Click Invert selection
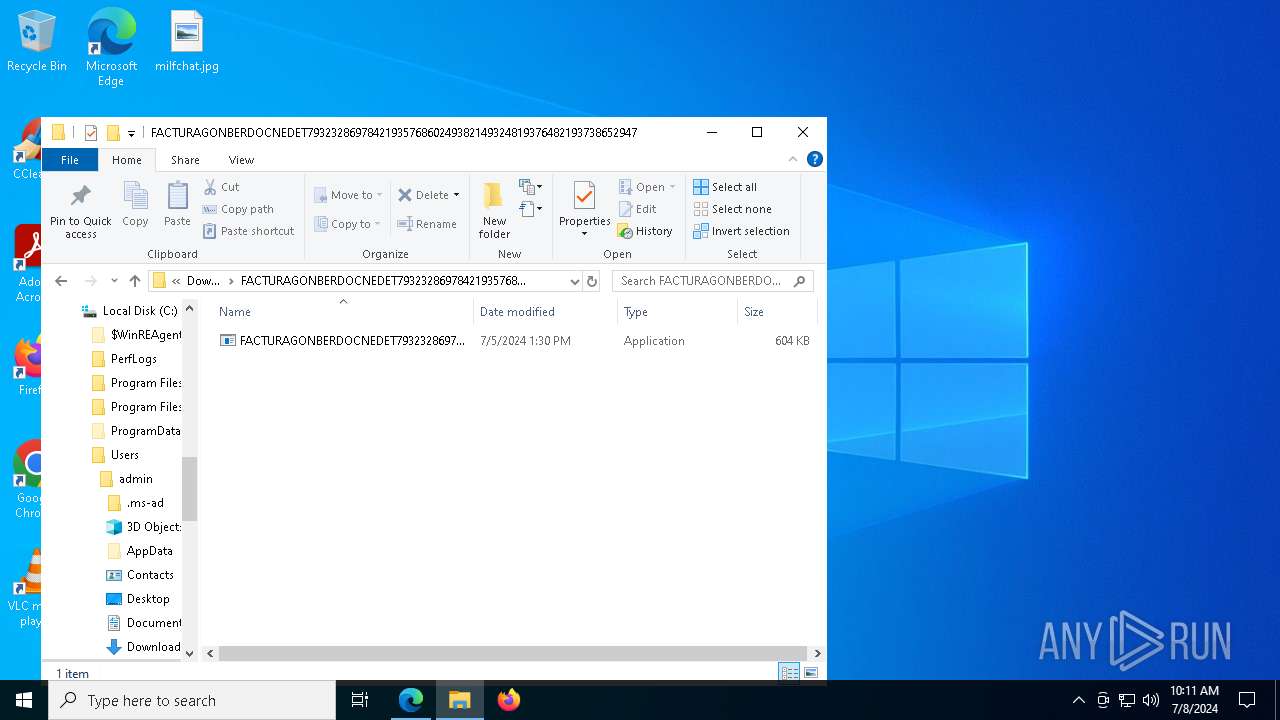 click(741, 231)
